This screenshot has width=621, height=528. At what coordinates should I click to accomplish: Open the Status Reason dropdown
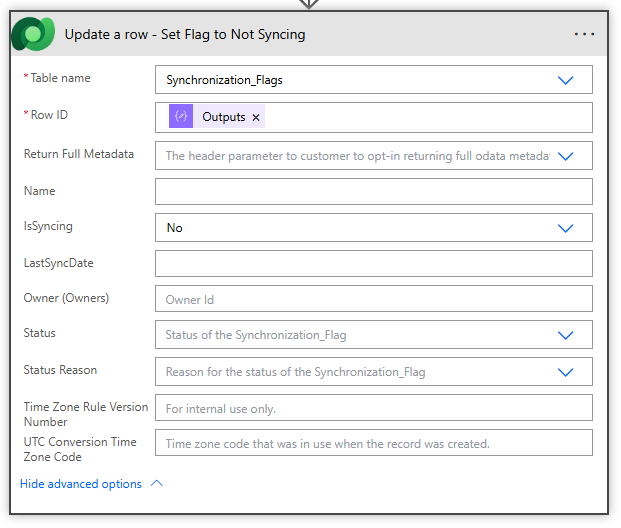565,372
